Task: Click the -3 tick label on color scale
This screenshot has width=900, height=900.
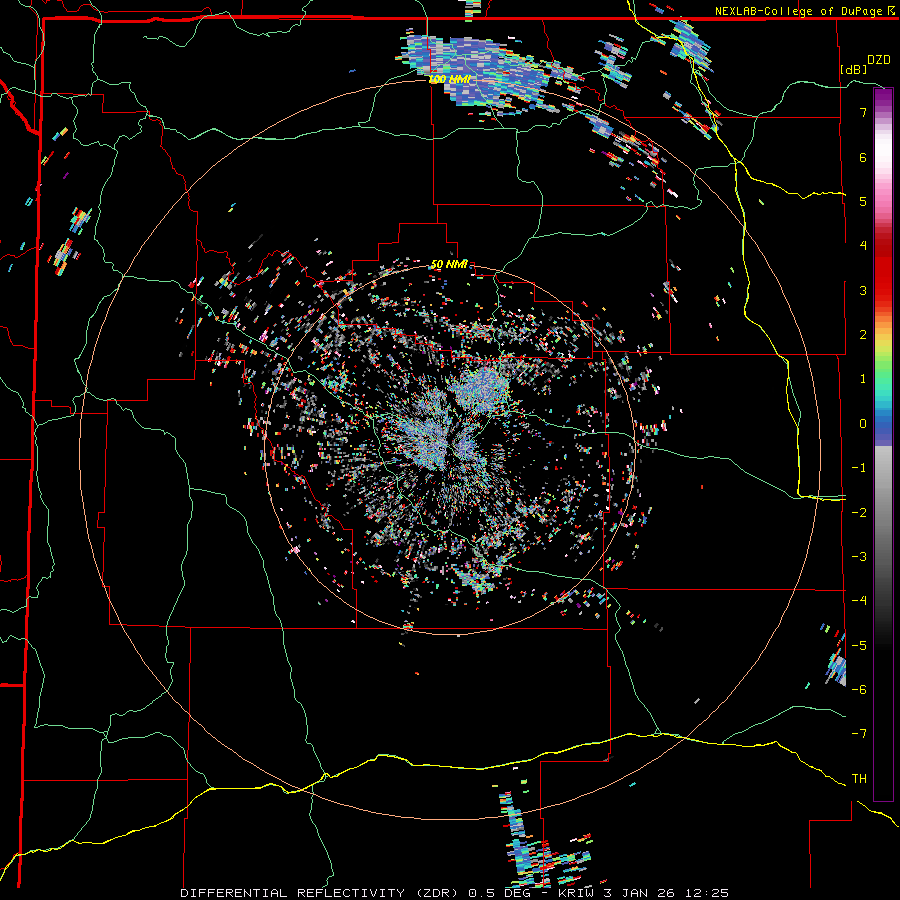Action: point(859,557)
